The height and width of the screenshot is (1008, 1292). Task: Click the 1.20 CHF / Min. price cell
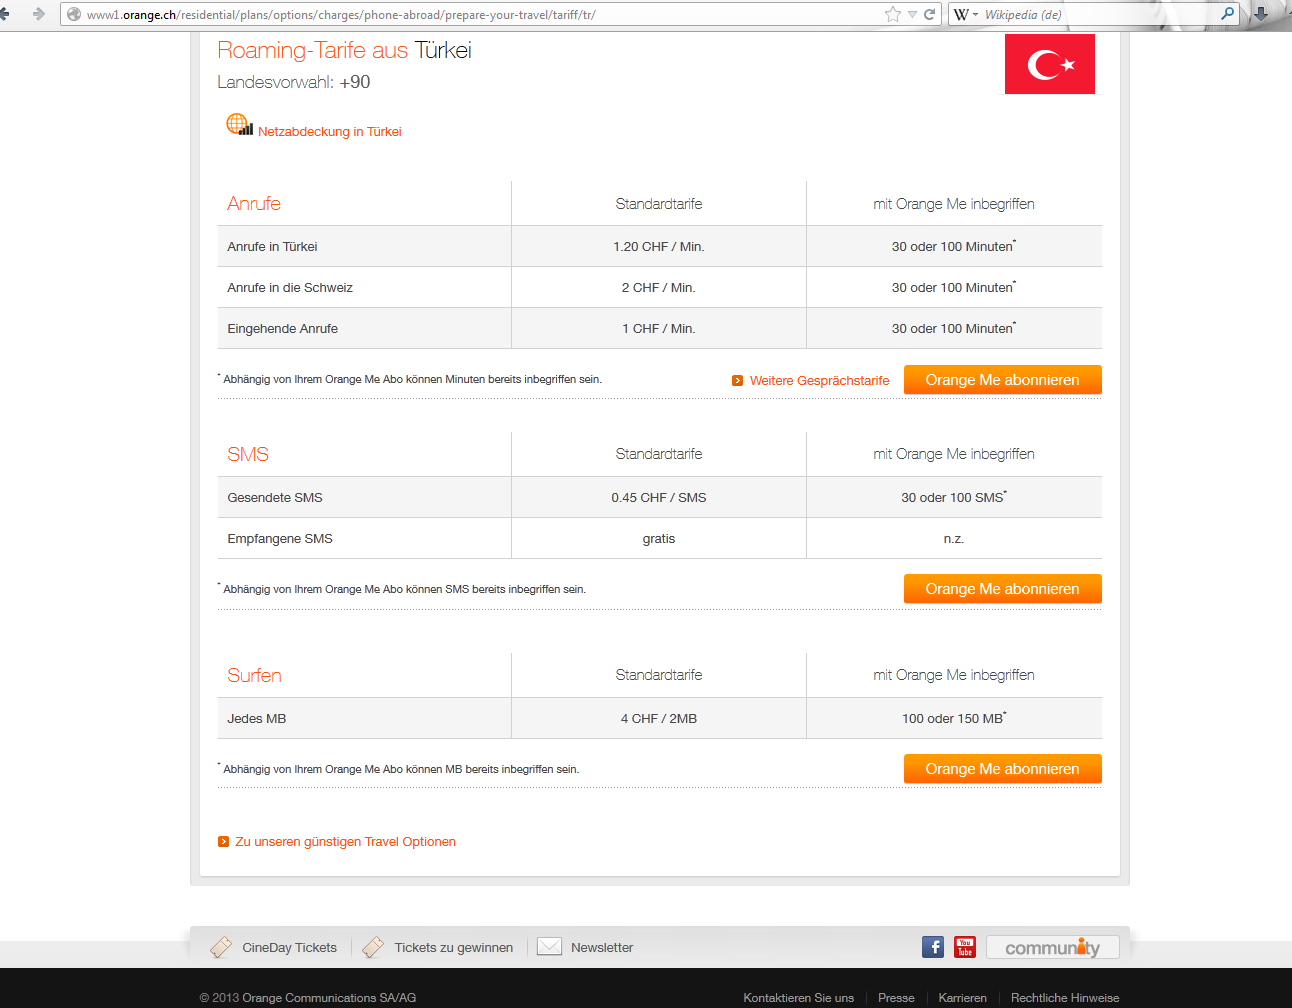pyautogui.click(x=659, y=246)
